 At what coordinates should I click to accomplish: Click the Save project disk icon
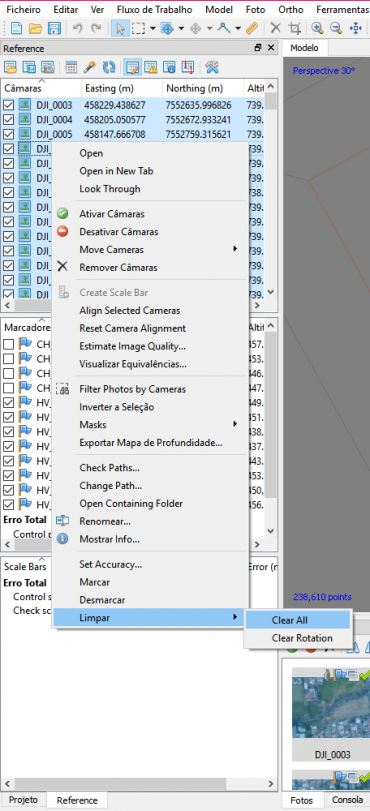pyautogui.click(x=54, y=29)
